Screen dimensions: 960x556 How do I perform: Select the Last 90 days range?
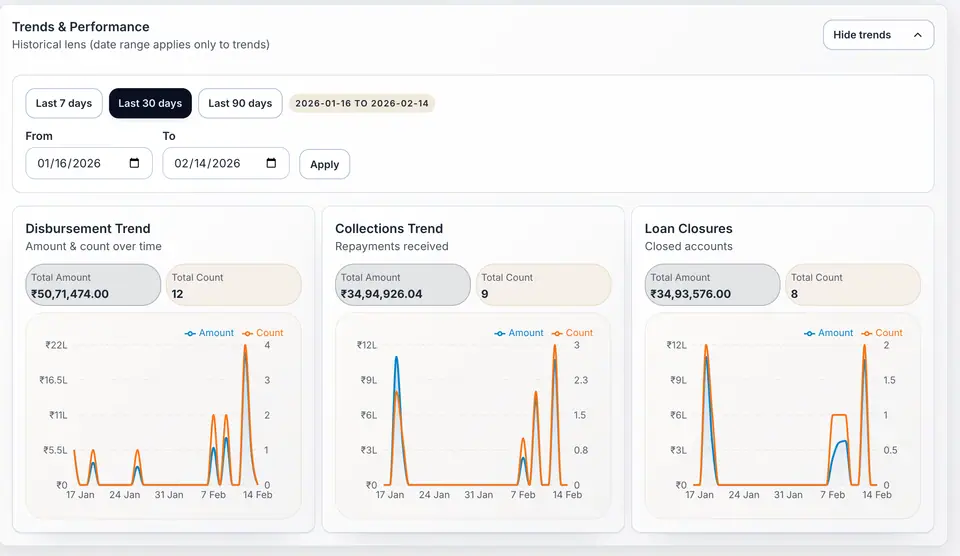tap(240, 103)
